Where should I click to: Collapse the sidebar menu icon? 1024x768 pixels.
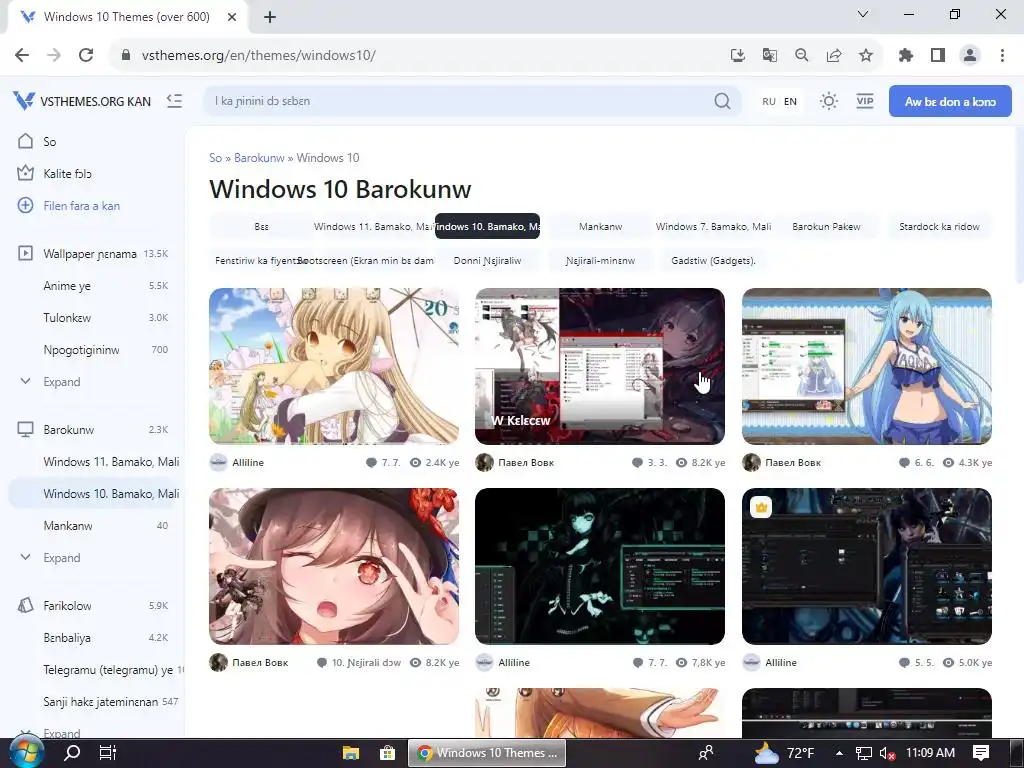pos(174,101)
